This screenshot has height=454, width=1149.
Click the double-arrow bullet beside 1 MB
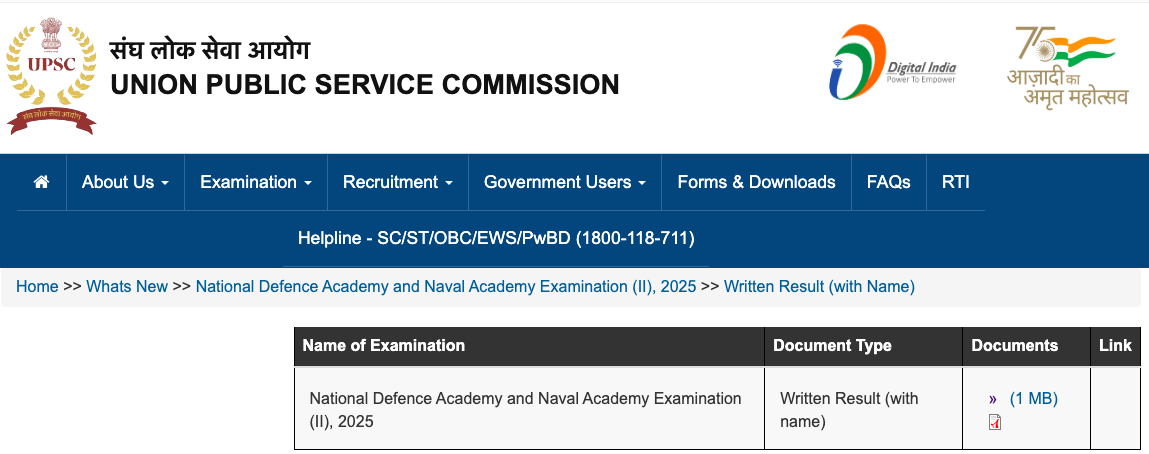click(x=993, y=399)
